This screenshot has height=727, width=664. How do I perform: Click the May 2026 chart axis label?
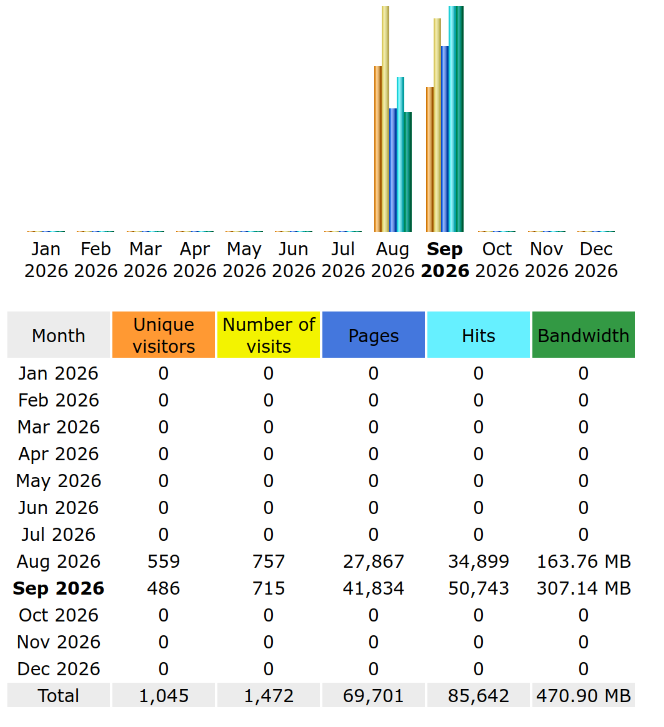244,260
